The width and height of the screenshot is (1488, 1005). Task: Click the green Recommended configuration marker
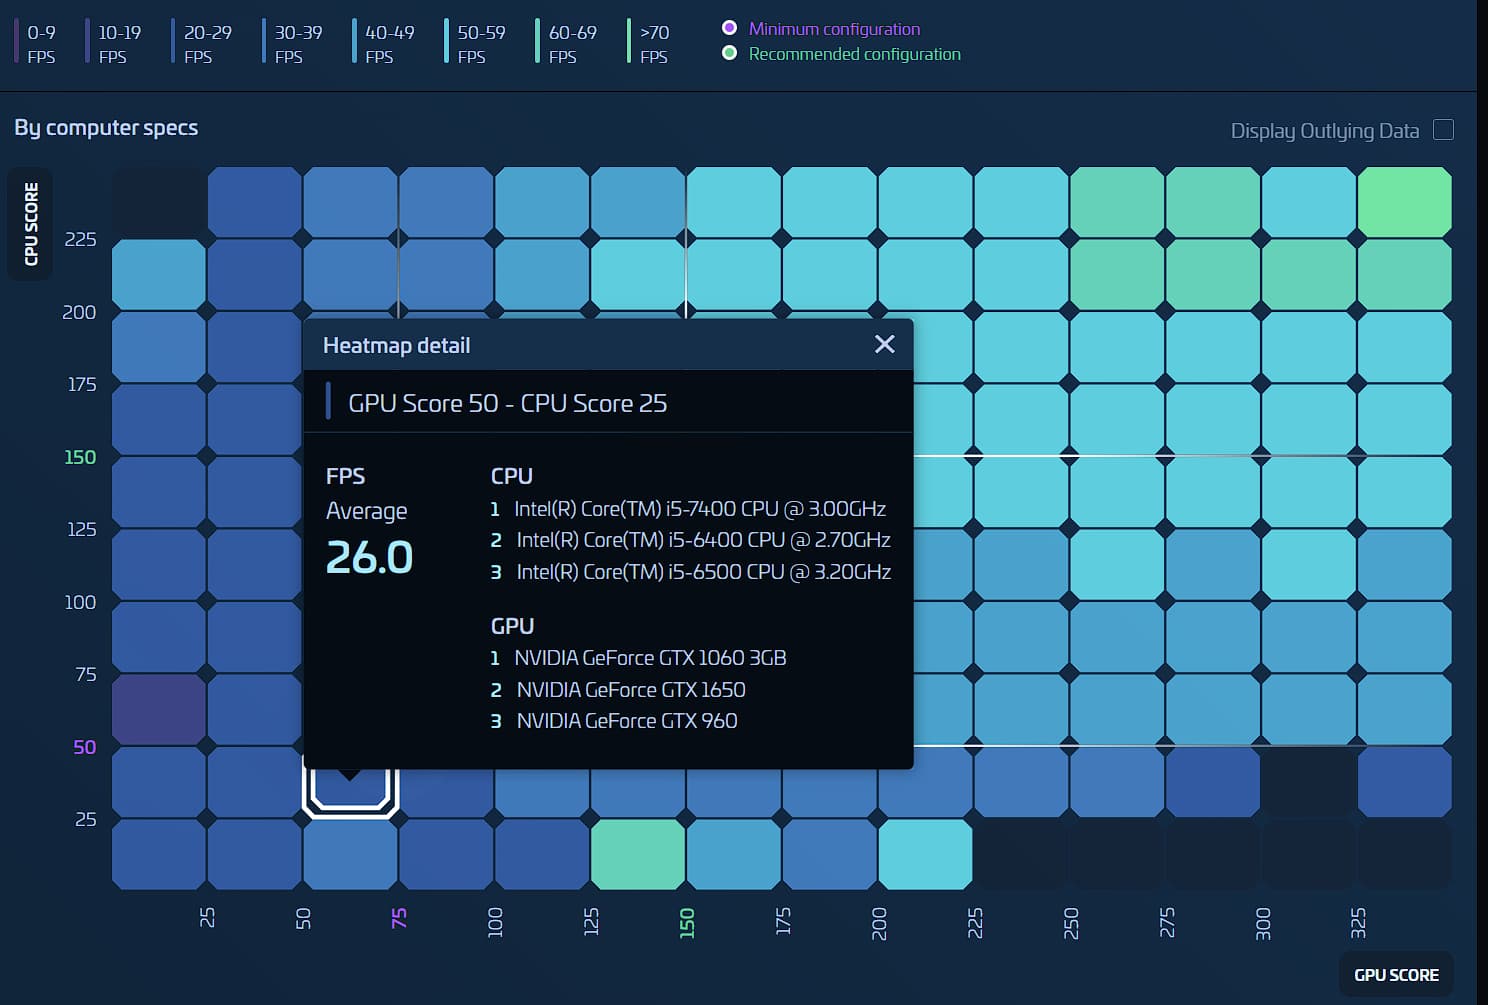730,53
